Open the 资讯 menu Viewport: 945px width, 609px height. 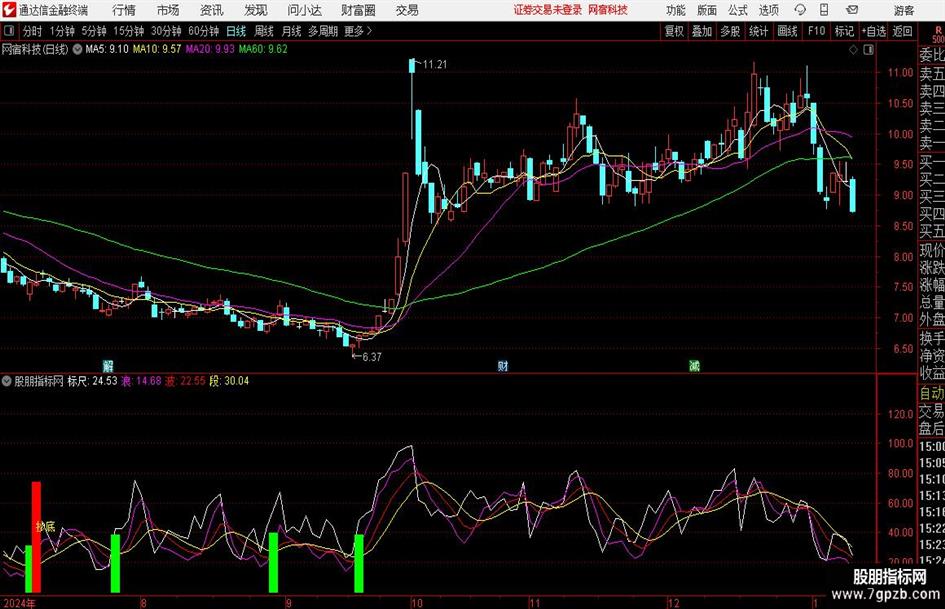(212, 10)
